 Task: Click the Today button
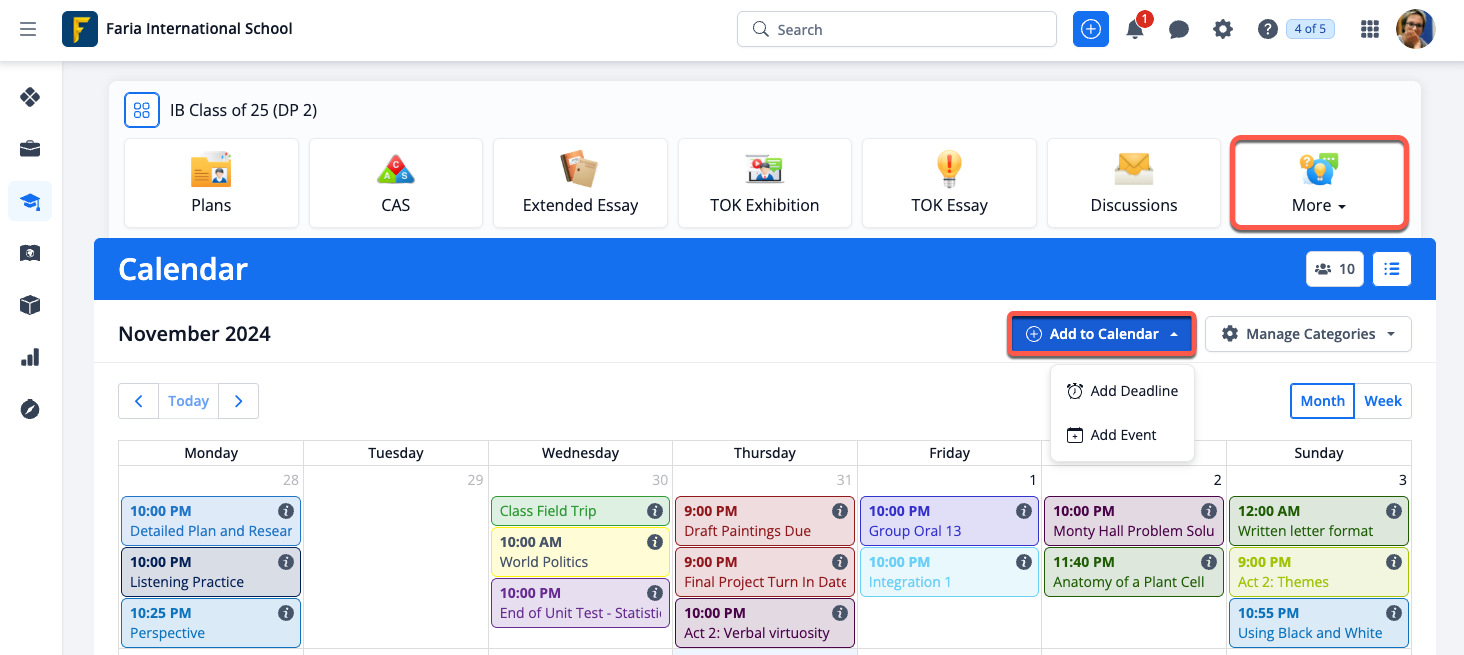pyautogui.click(x=188, y=401)
